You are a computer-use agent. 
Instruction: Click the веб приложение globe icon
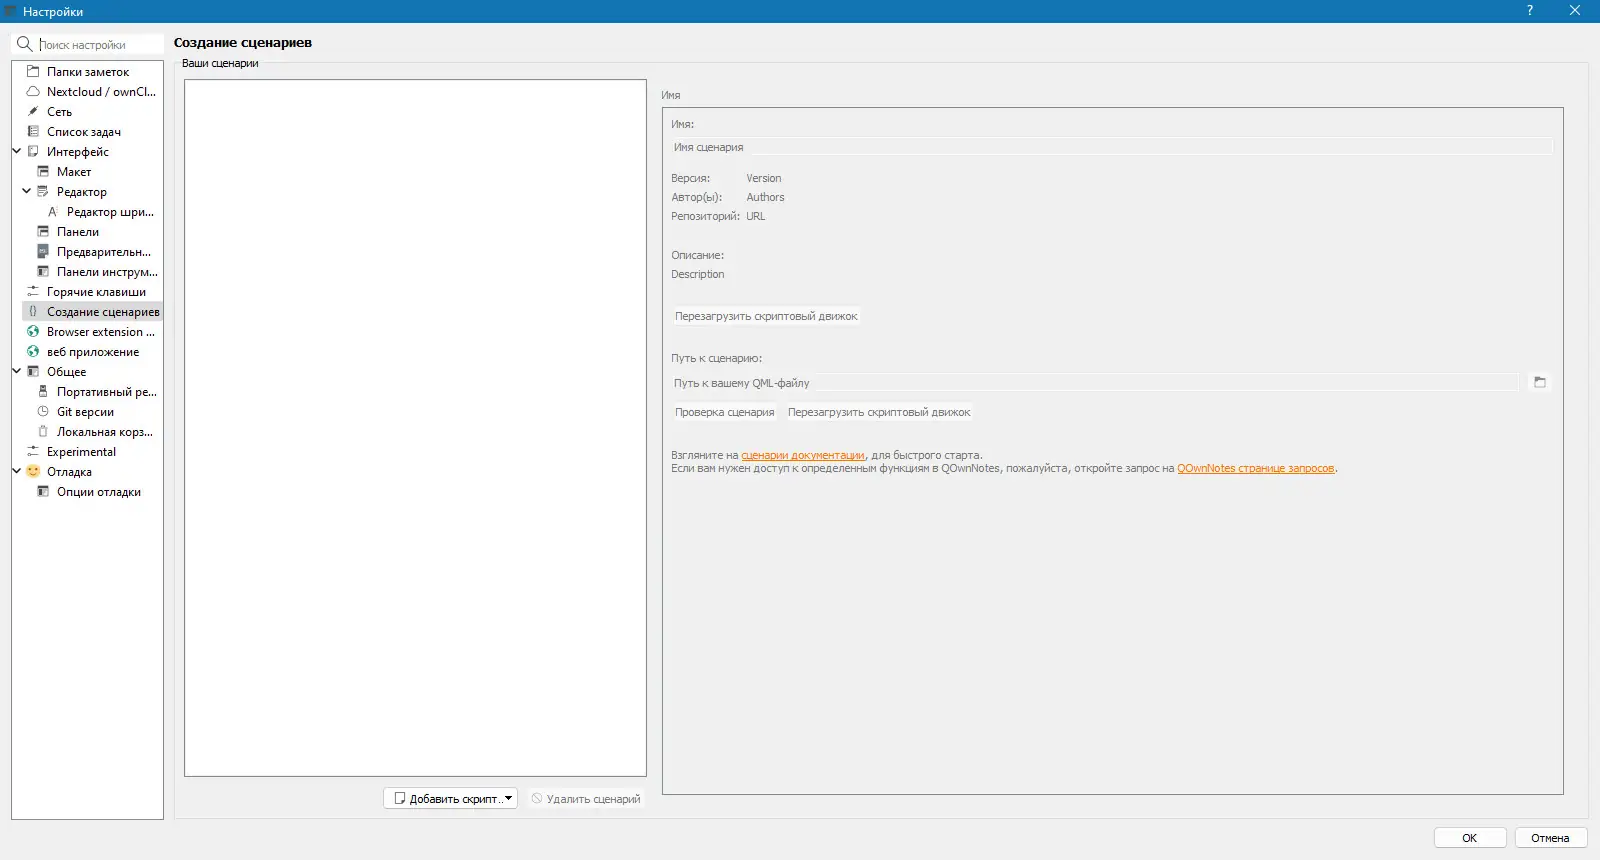click(33, 352)
